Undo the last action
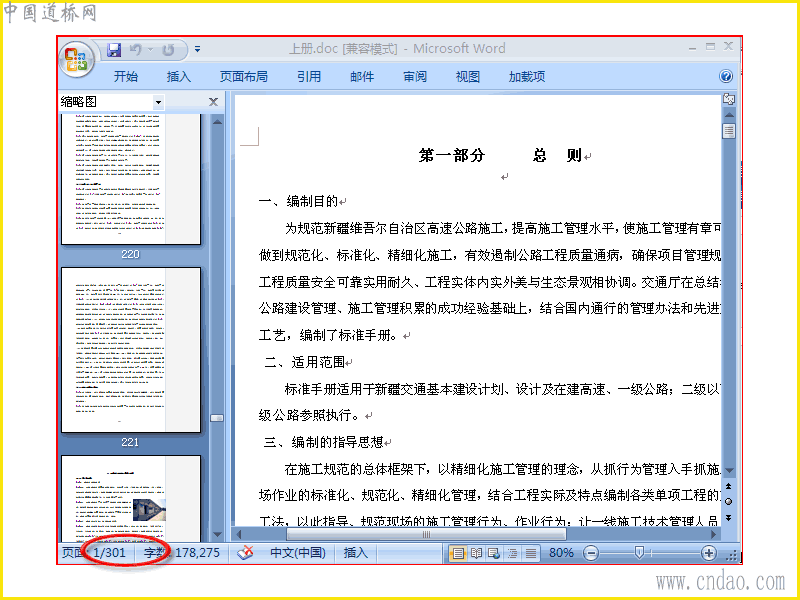Image resolution: width=800 pixels, height=600 pixels. pos(136,49)
